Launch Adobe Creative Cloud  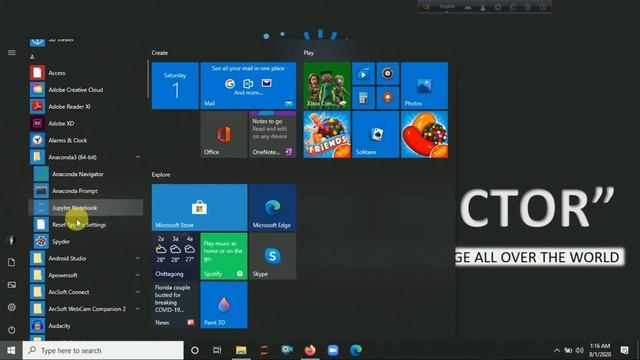click(x=86, y=90)
